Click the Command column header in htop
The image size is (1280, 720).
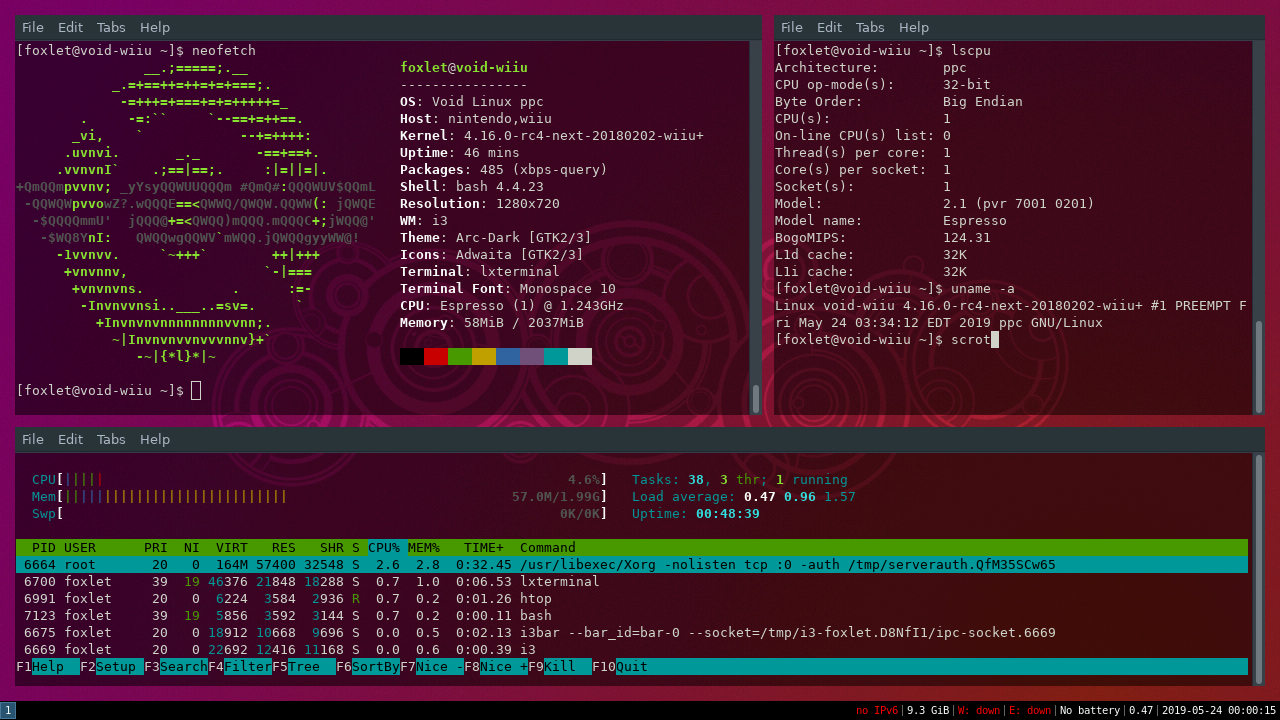[548, 548]
